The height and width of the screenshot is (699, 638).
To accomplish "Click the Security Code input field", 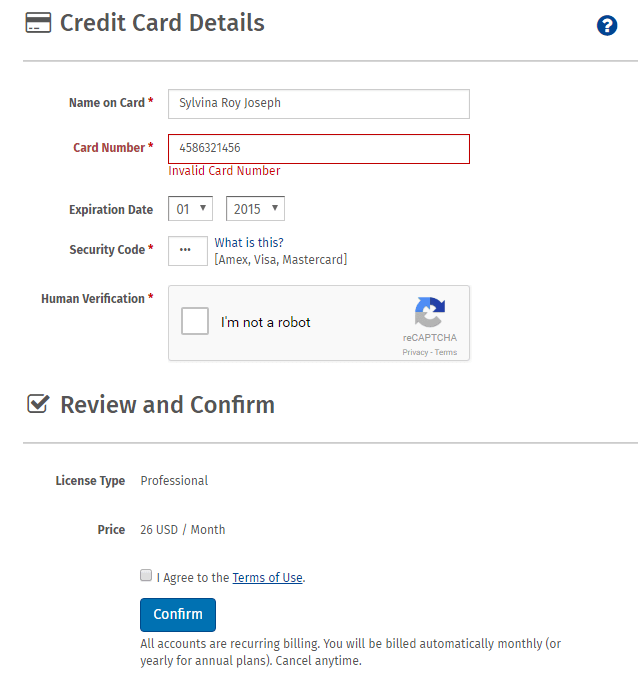I will click(x=188, y=251).
